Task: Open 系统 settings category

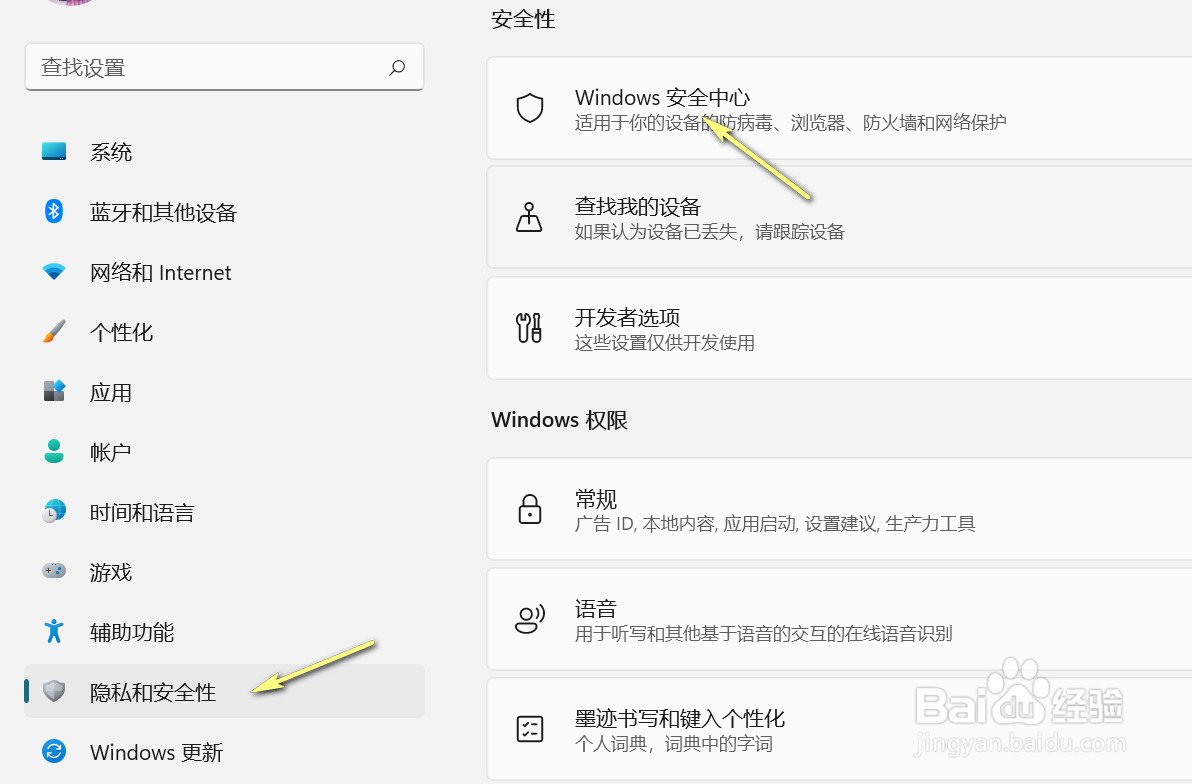Action: click(224, 151)
